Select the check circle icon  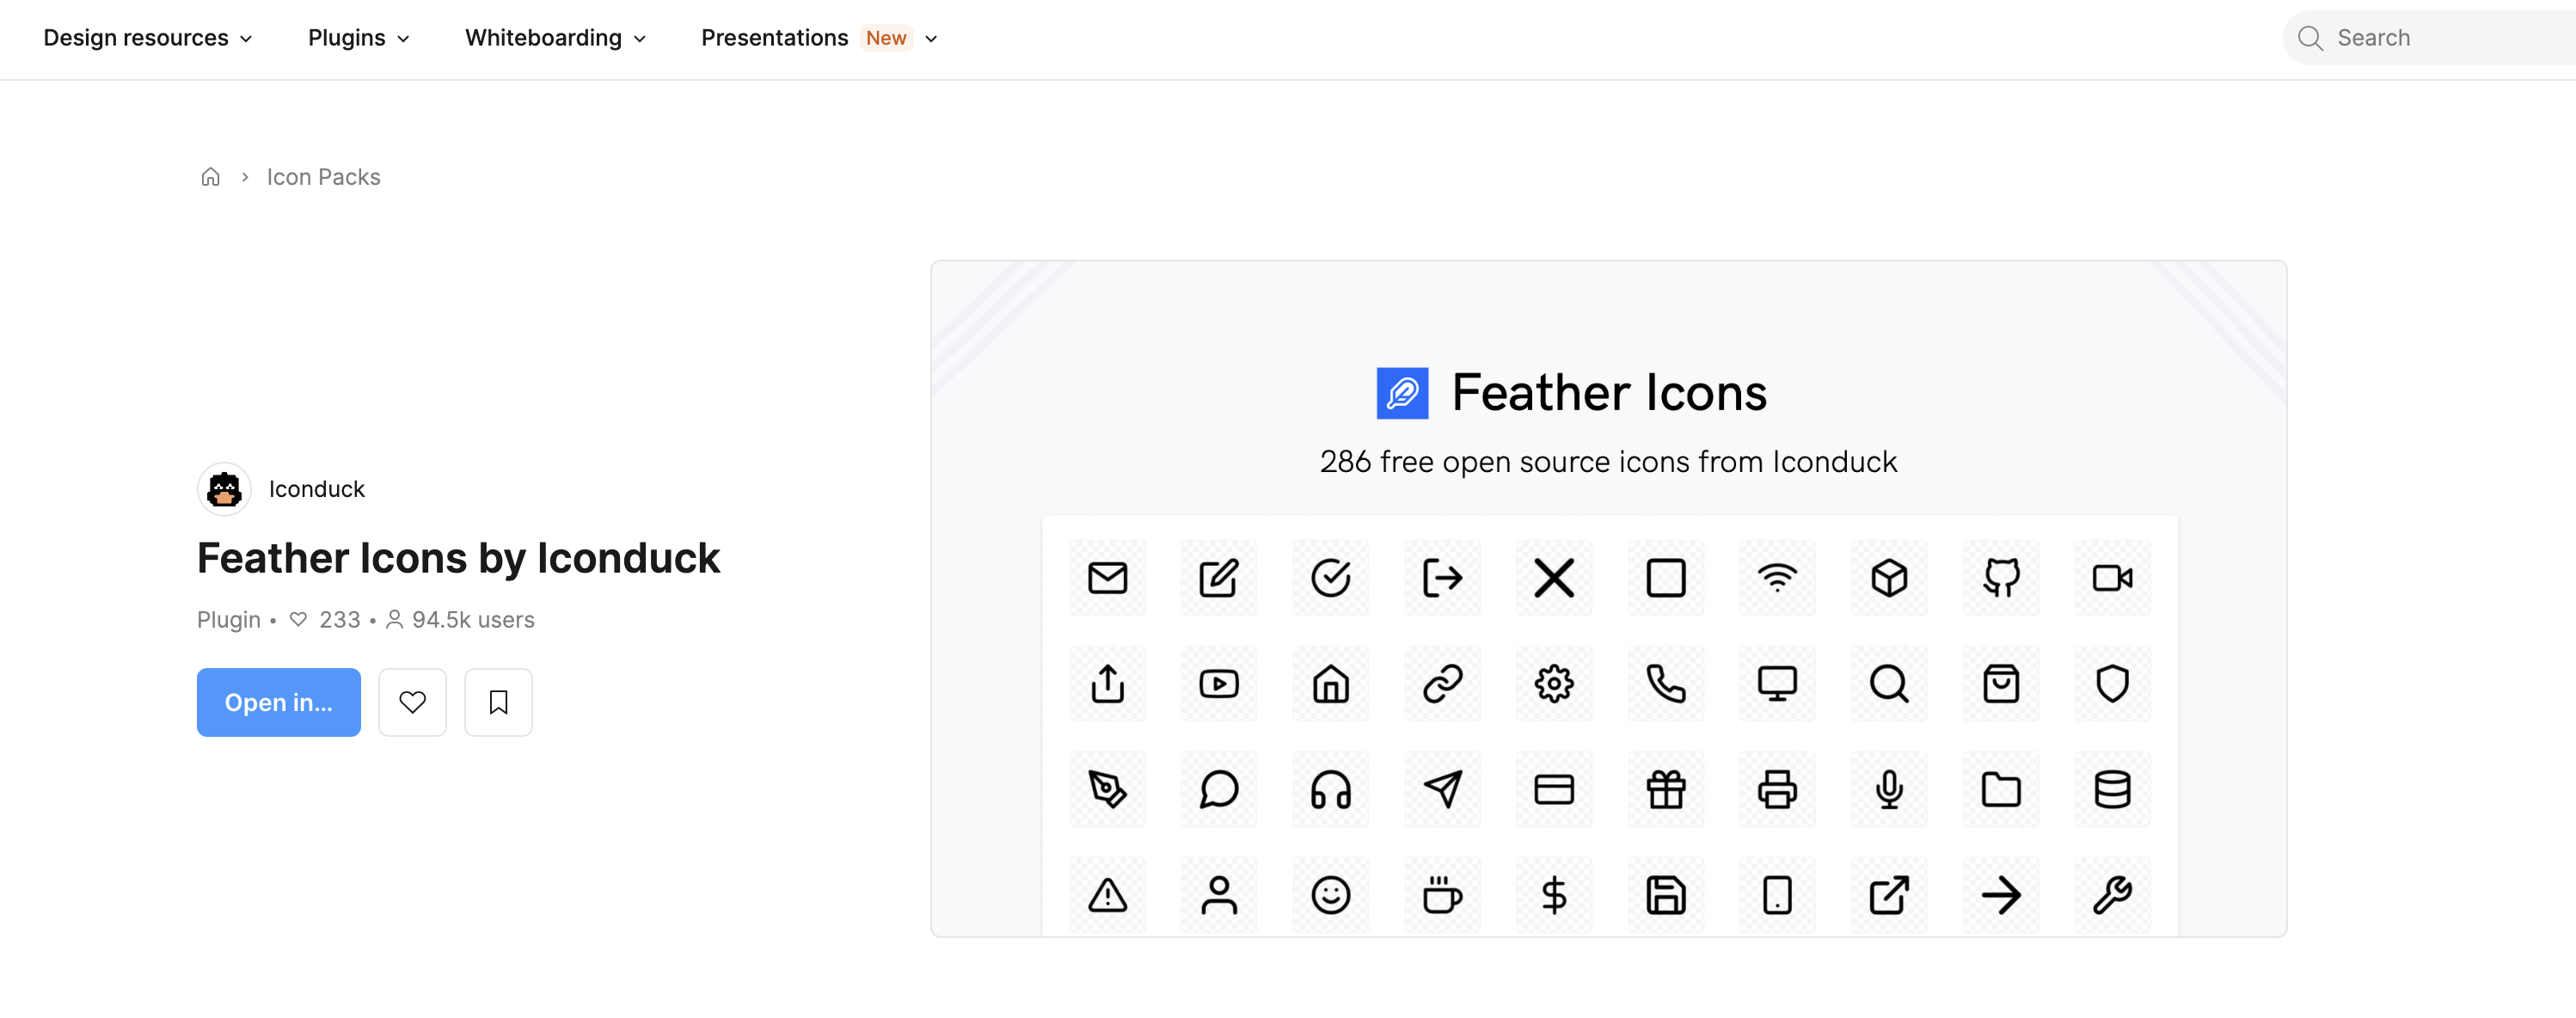tap(1331, 578)
